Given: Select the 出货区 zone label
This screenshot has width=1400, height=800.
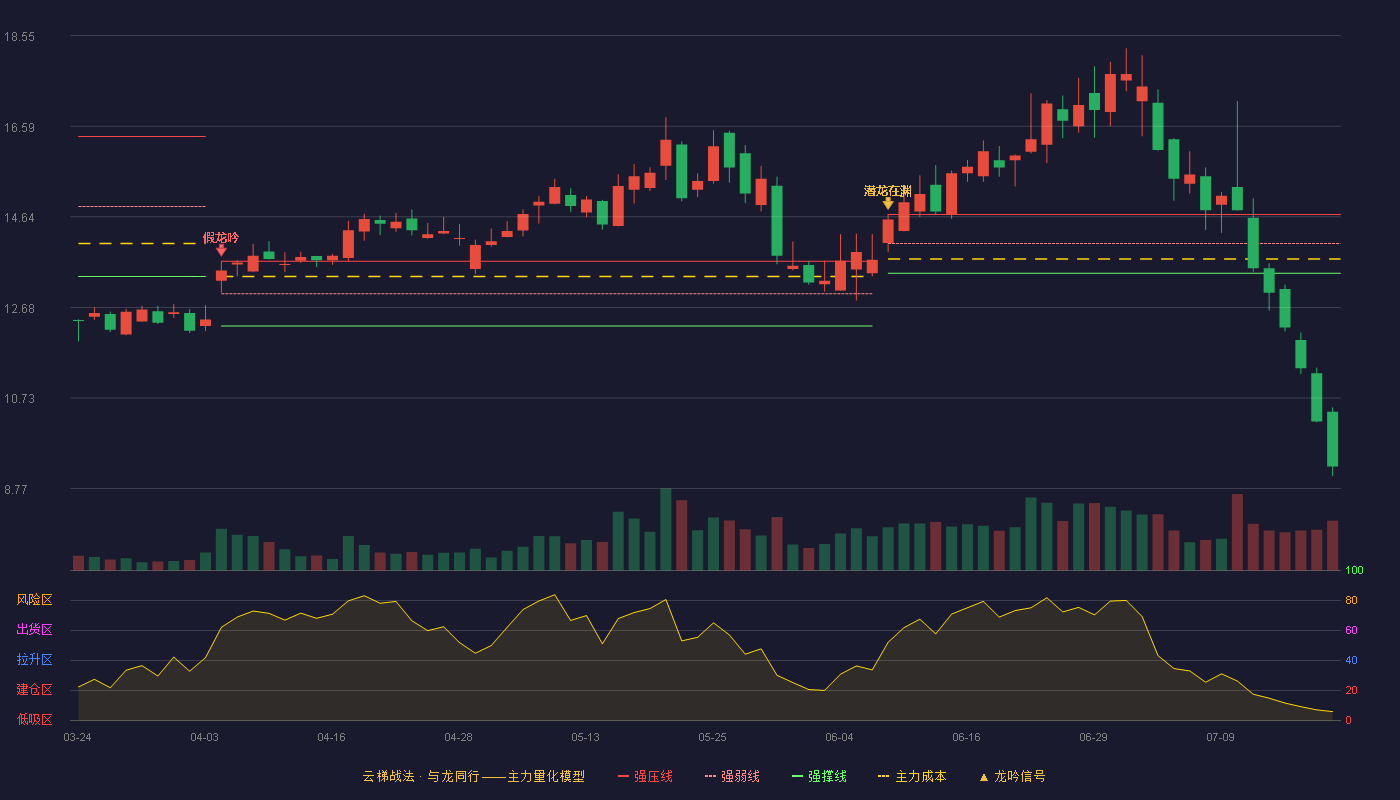Looking at the screenshot, I should point(34,630).
